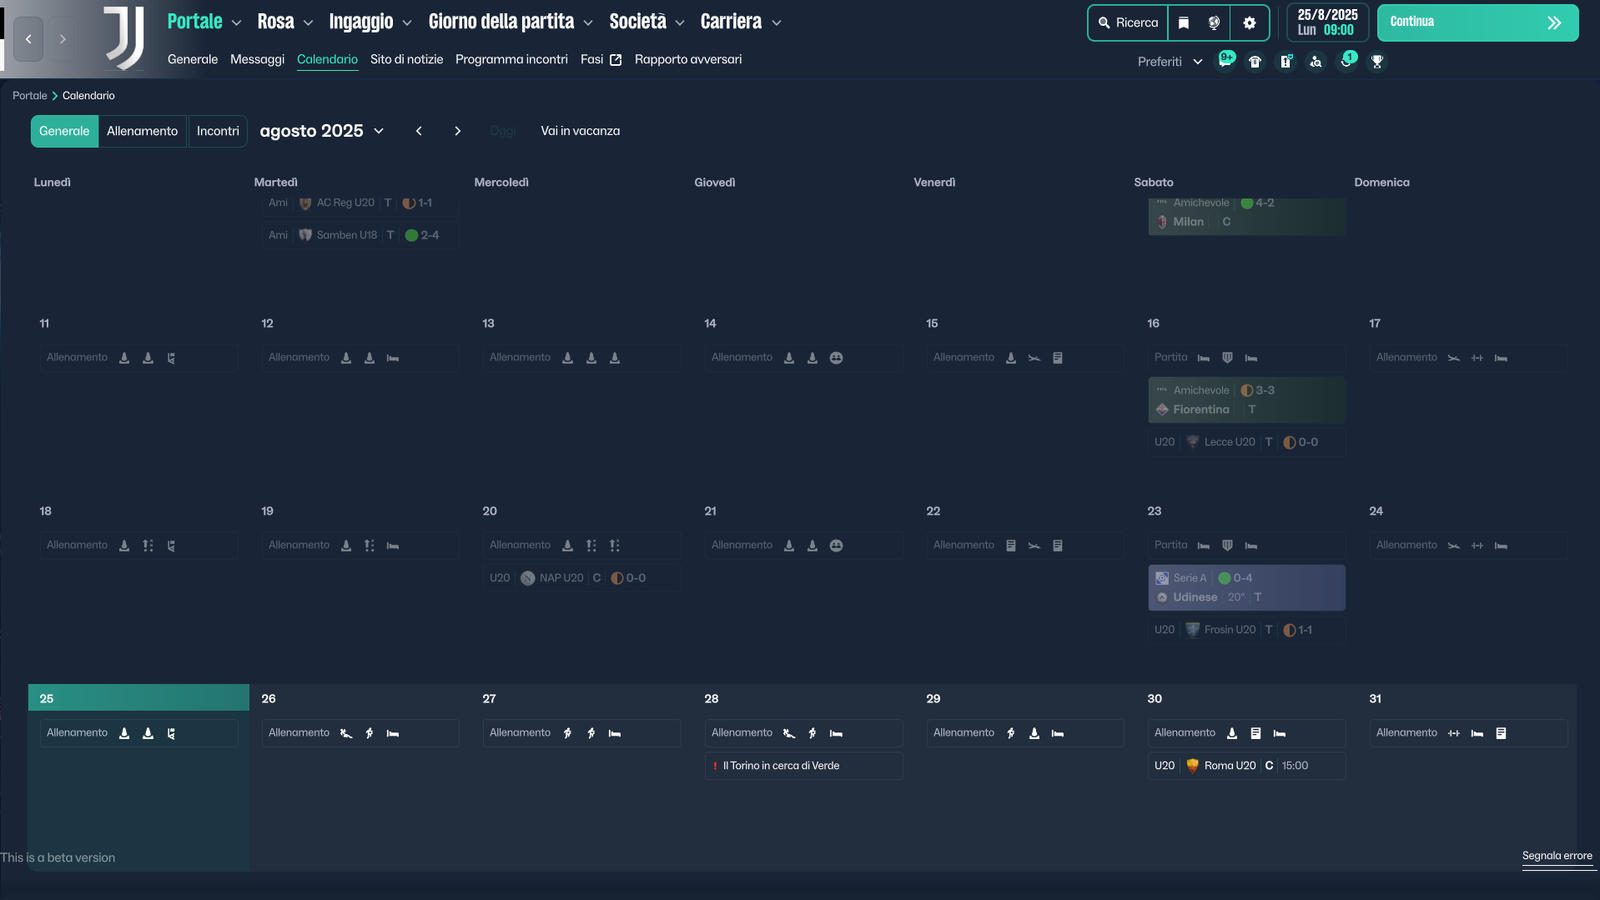Open the Rosa menu dropdown
Image resolution: width=1600 pixels, height=900 pixels.
coord(285,22)
